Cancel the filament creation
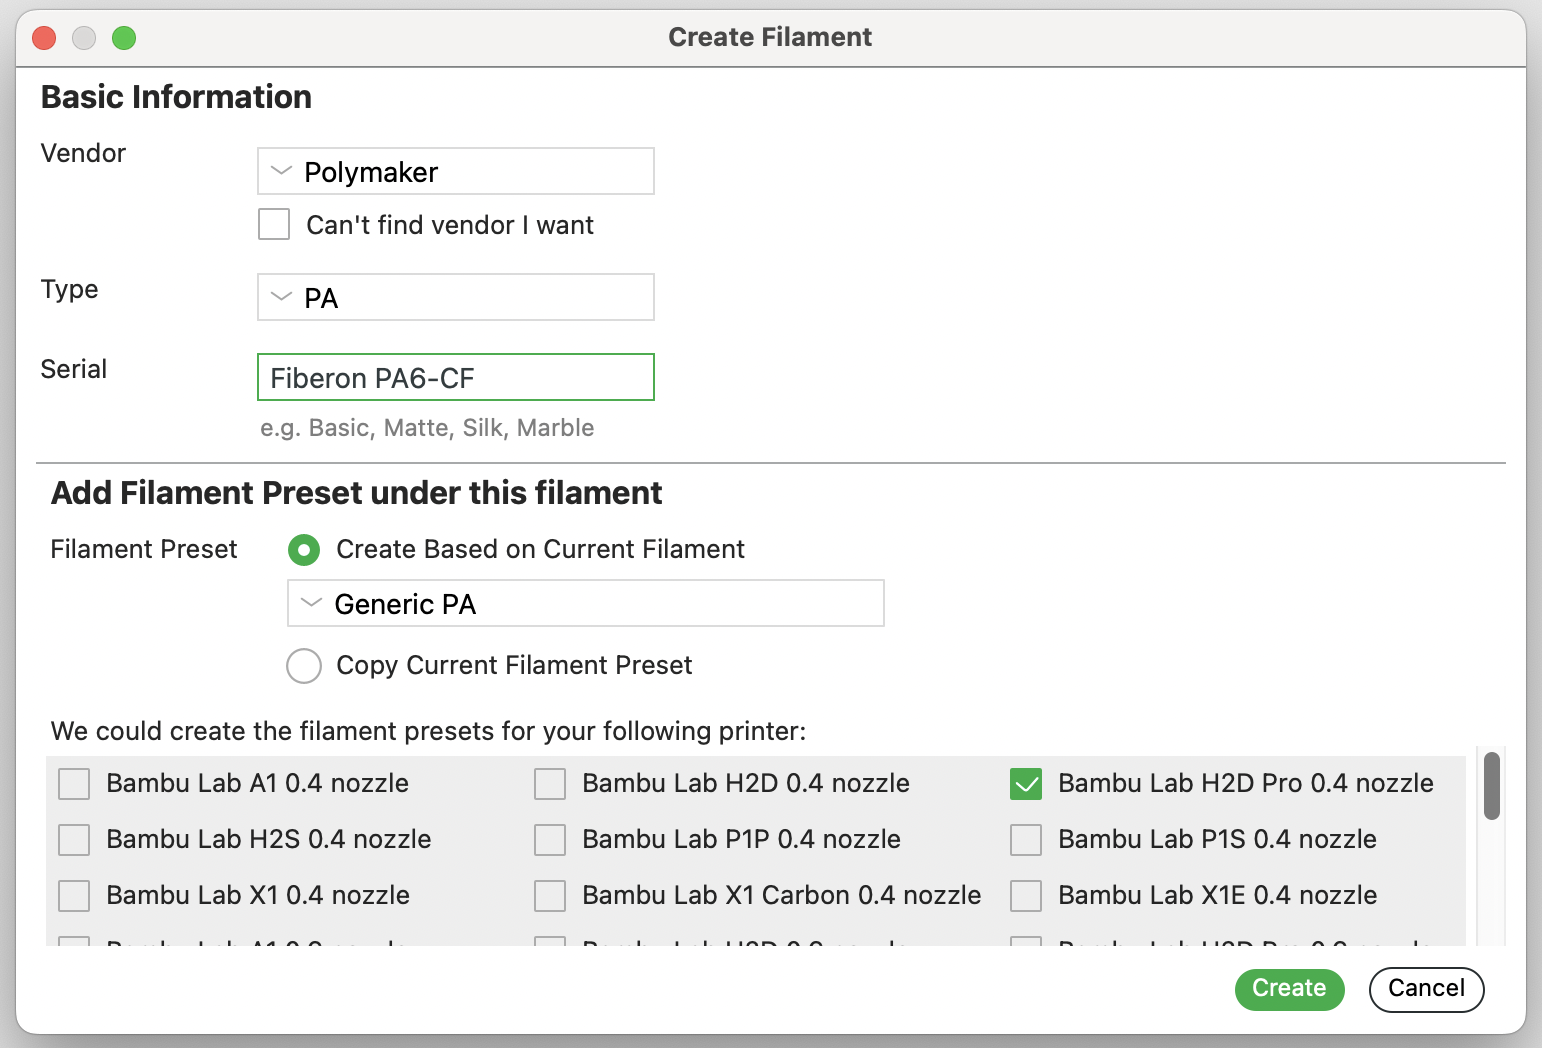Image resolution: width=1542 pixels, height=1048 pixels. click(x=1426, y=989)
